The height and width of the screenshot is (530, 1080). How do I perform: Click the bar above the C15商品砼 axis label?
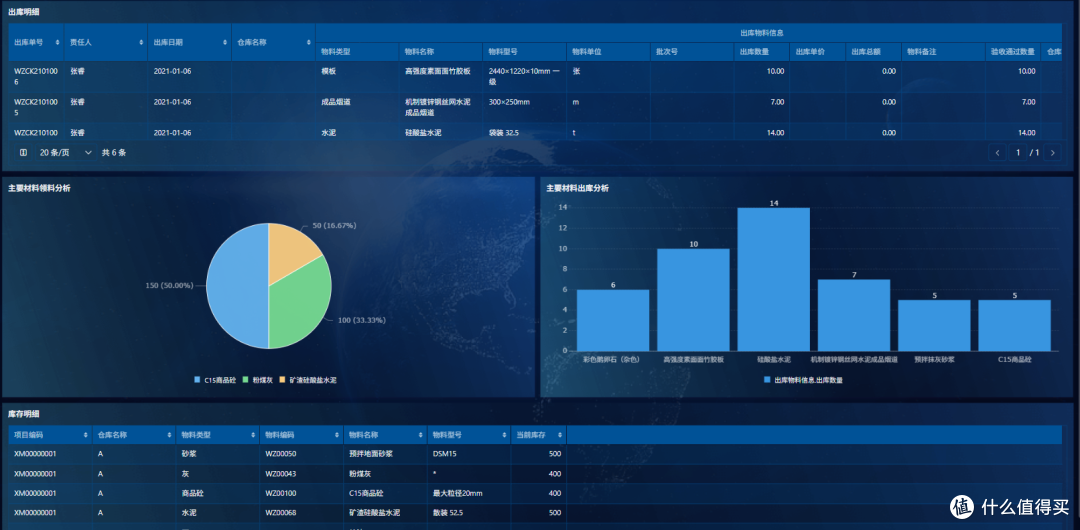coord(1015,325)
